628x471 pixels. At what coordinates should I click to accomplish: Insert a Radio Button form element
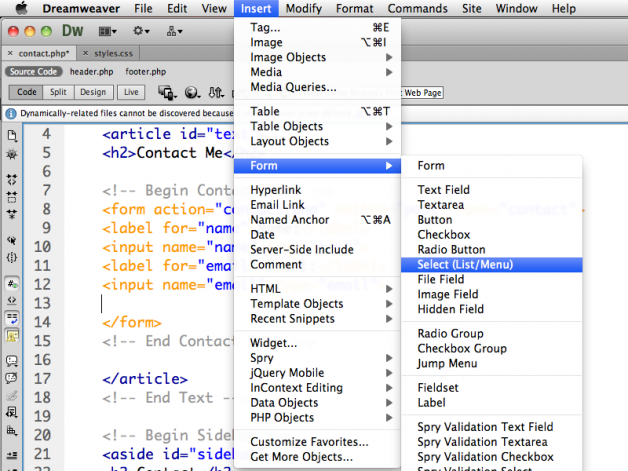pos(492,250)
